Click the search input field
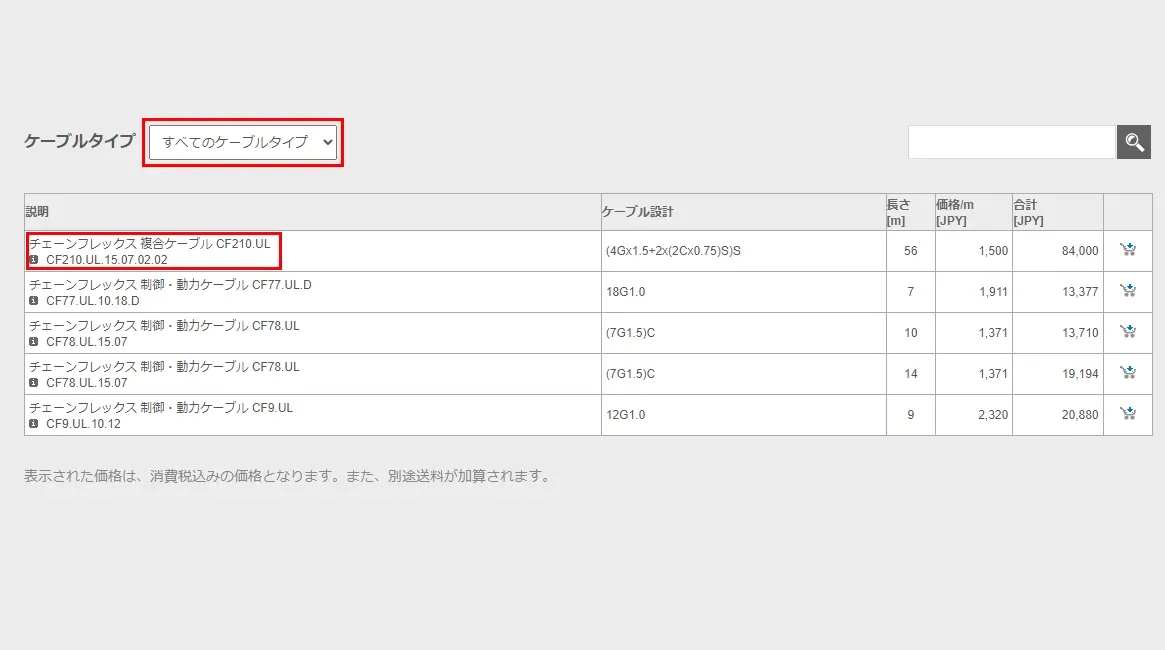Image resolution: width=1165 pixels, height=650 pixels. click(1012, 142)
